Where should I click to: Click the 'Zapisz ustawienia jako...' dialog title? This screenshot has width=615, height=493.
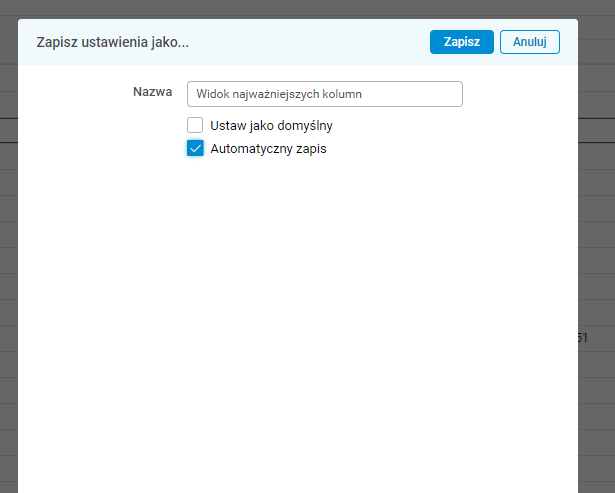(x=113, y=42)
